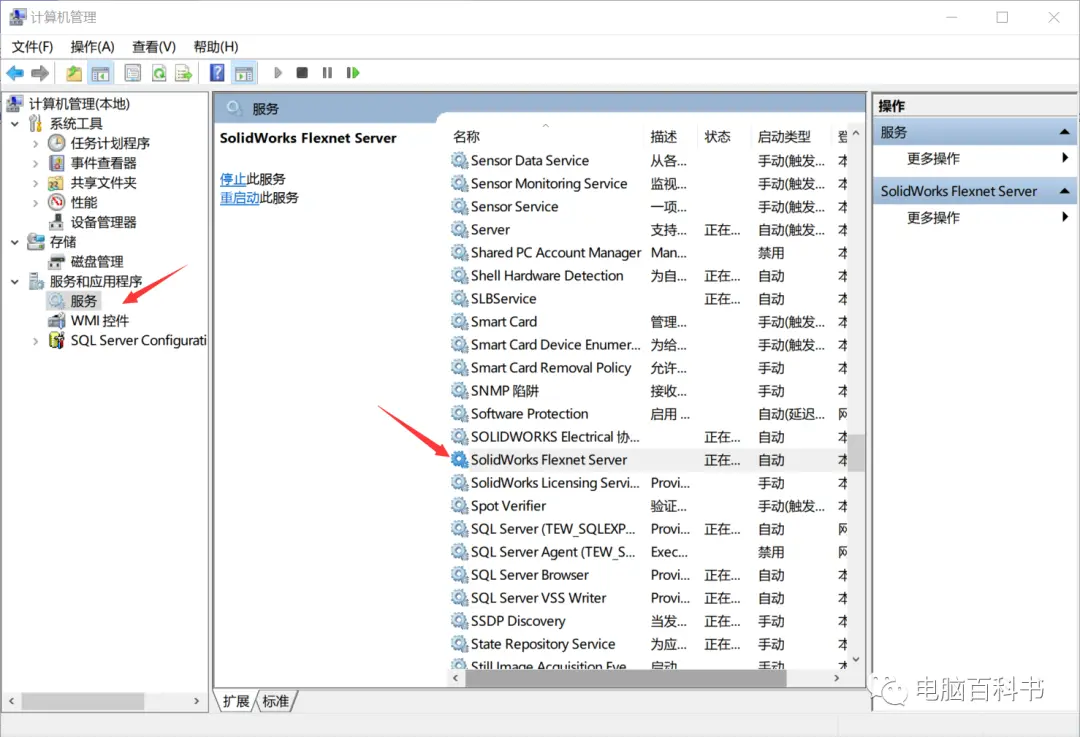Click the Restart Service toolbar icon
The image size is (1080, 737).
tap(353, 73)
